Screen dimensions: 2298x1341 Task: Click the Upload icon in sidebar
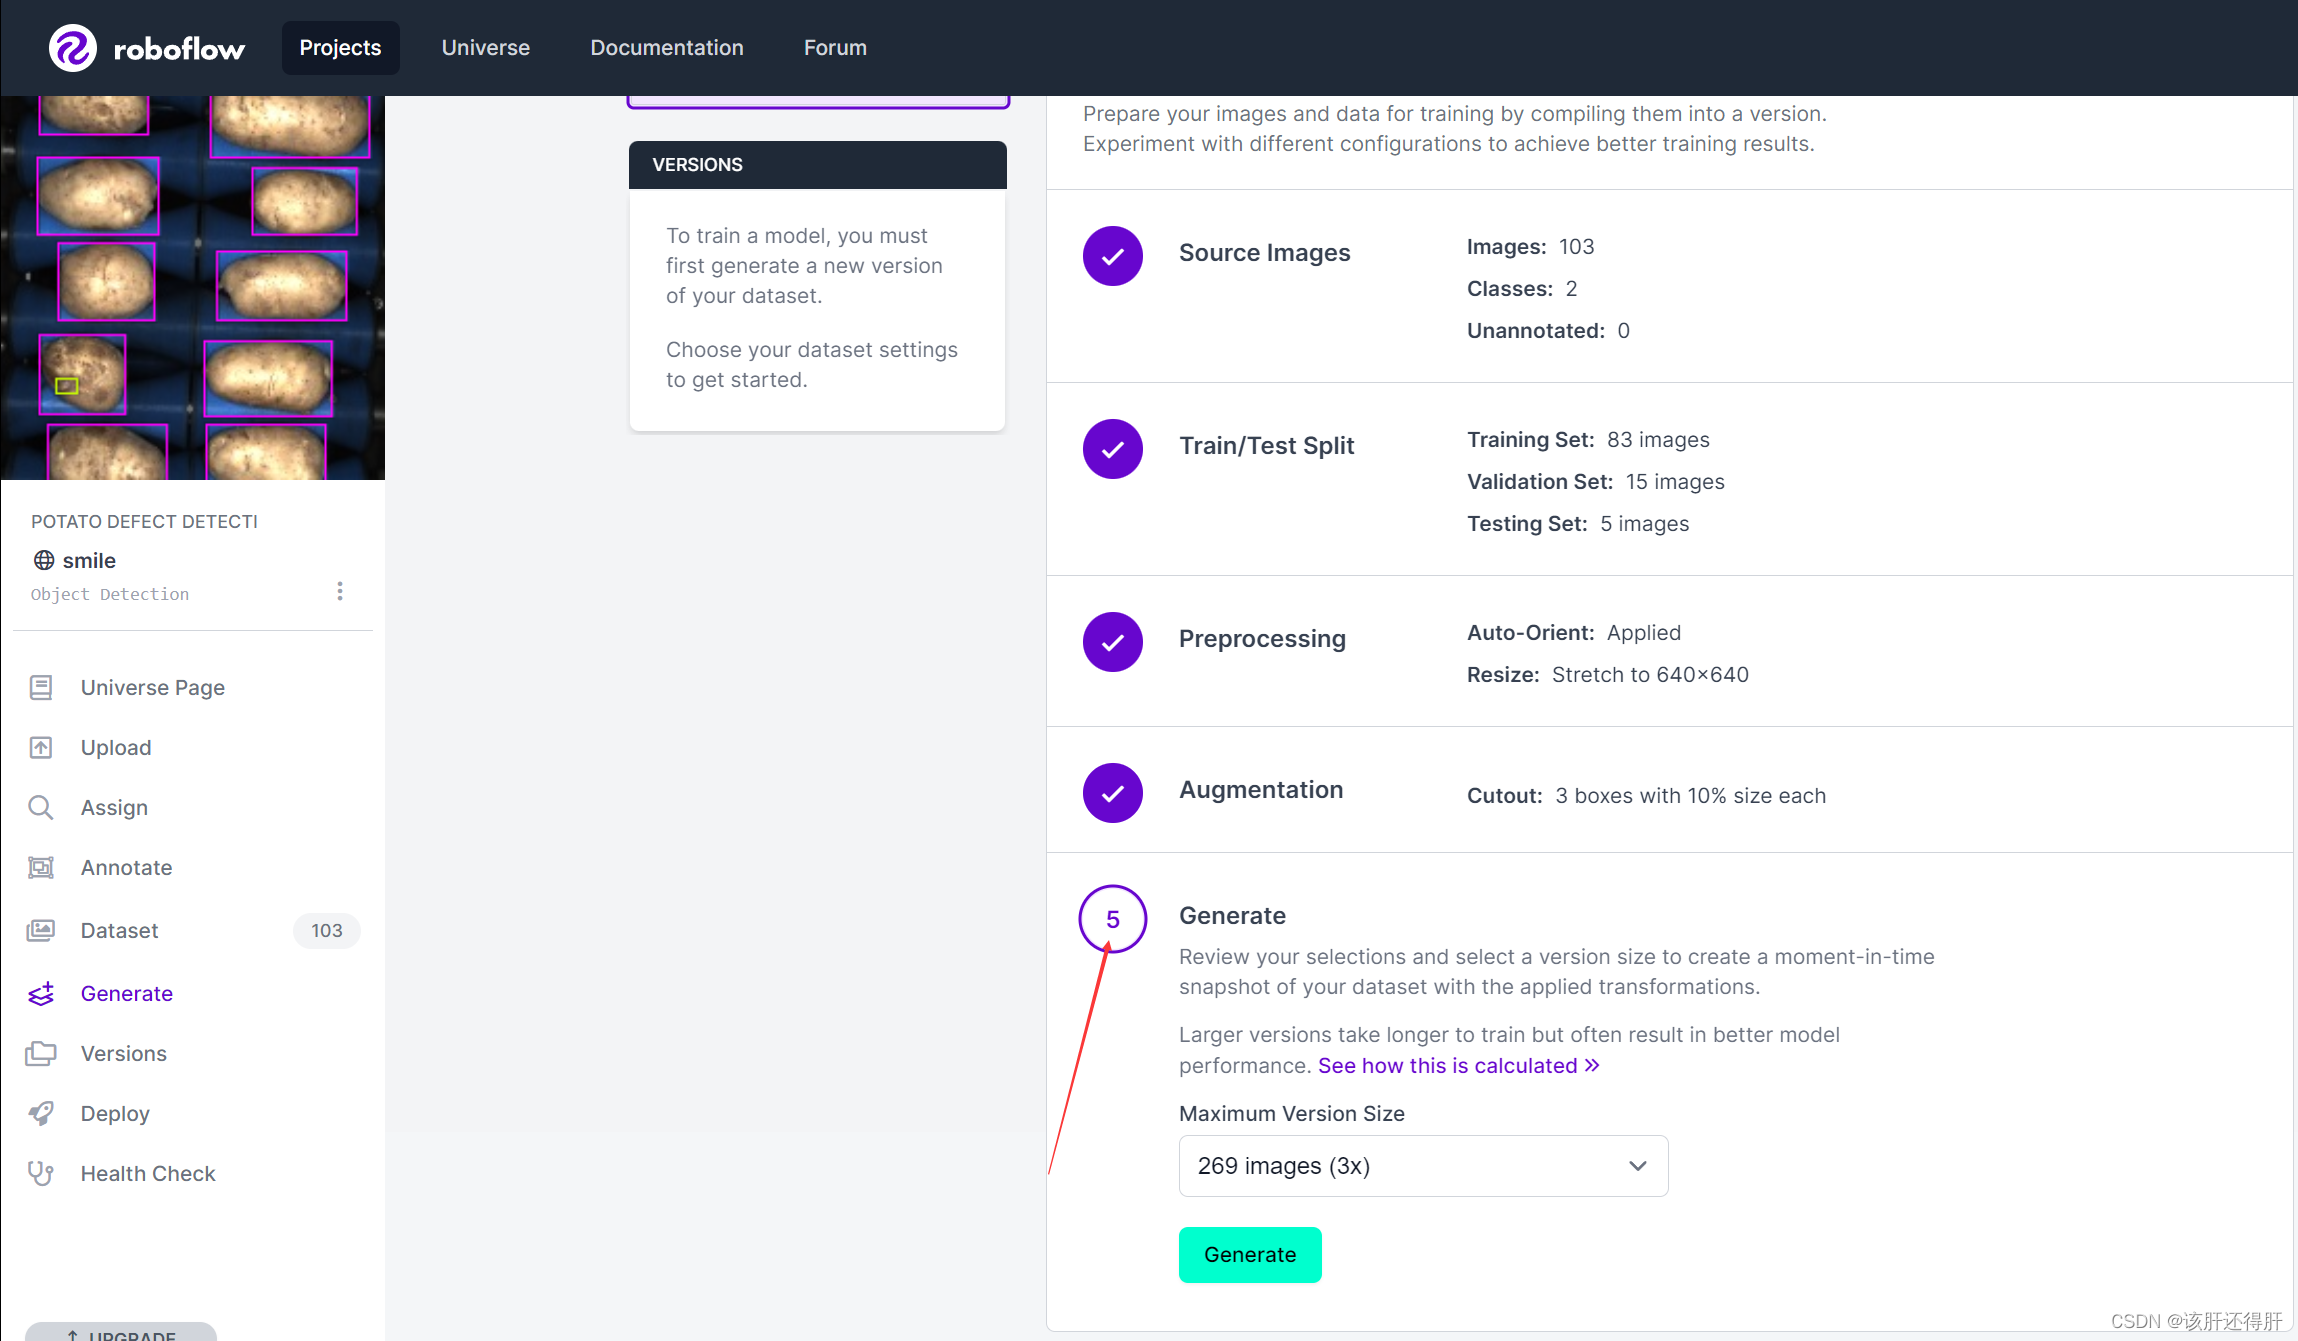41,748
